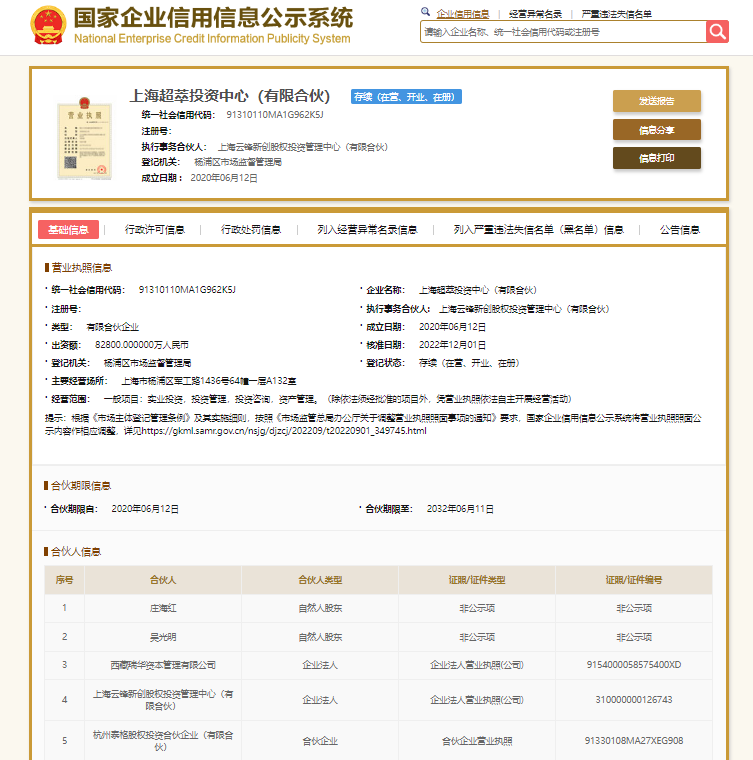Image resolution: width=753 pixels, height=760 pixels.
Task: Click the site title 国家企业信用信息公示系统
Action: [x=213, y=18]
